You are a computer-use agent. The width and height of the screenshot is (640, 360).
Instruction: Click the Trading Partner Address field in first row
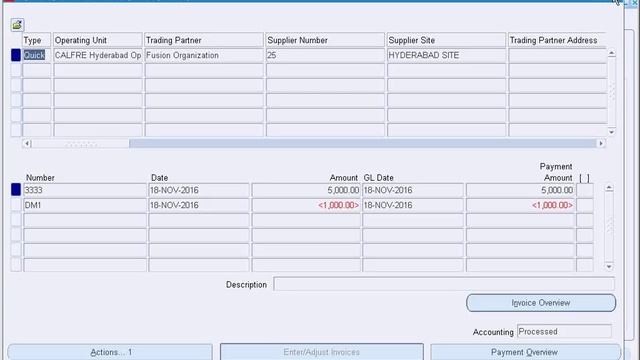coord(557,55)
